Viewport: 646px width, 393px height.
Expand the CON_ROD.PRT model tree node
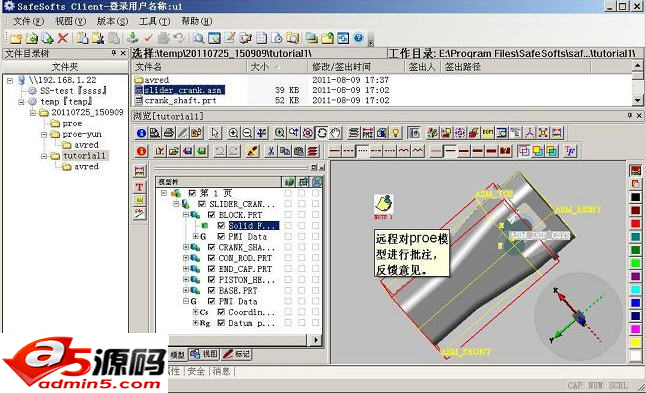[x=186, y=258]
